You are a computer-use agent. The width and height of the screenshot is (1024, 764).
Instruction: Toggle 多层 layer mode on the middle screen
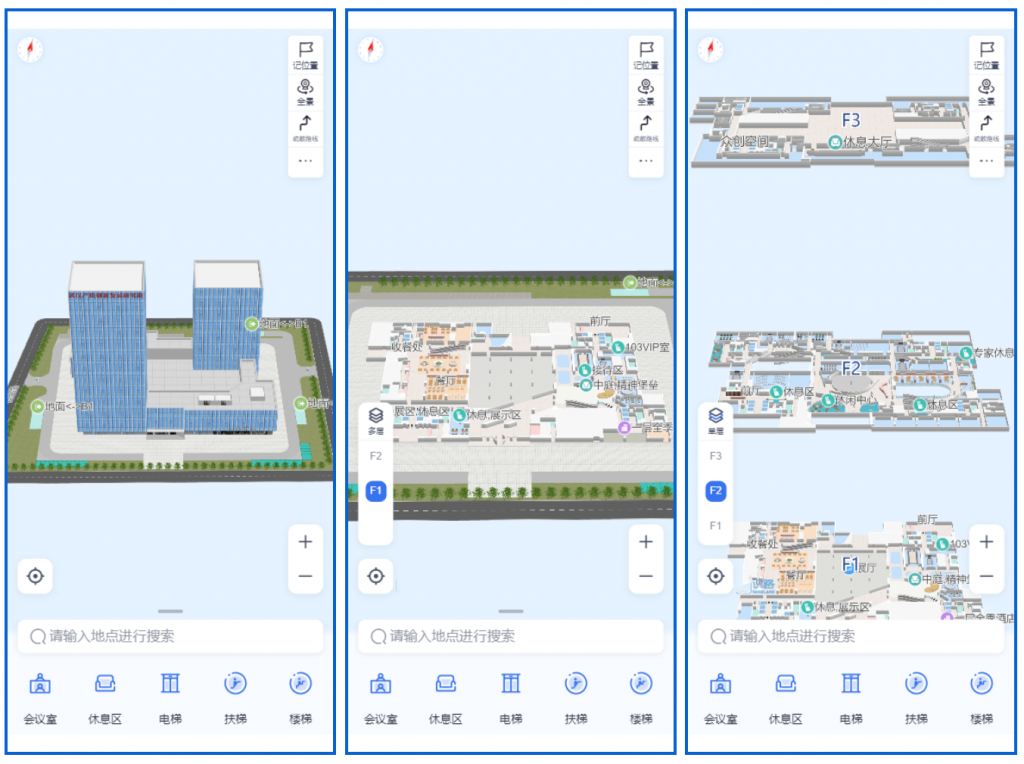pos(376,420)
